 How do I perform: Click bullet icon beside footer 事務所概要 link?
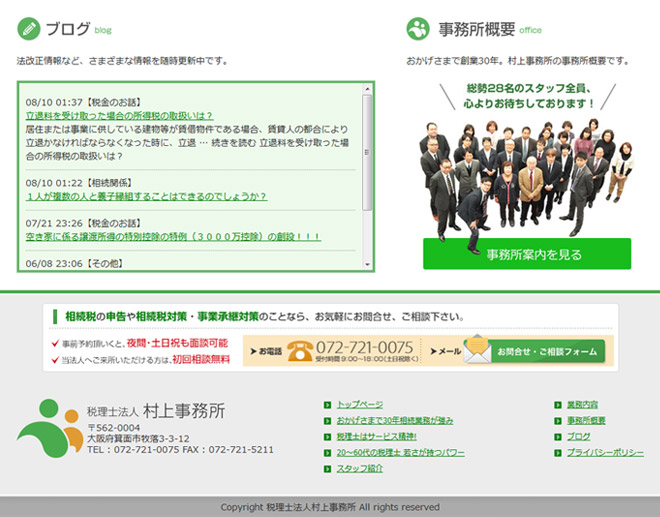pos(558,421)
